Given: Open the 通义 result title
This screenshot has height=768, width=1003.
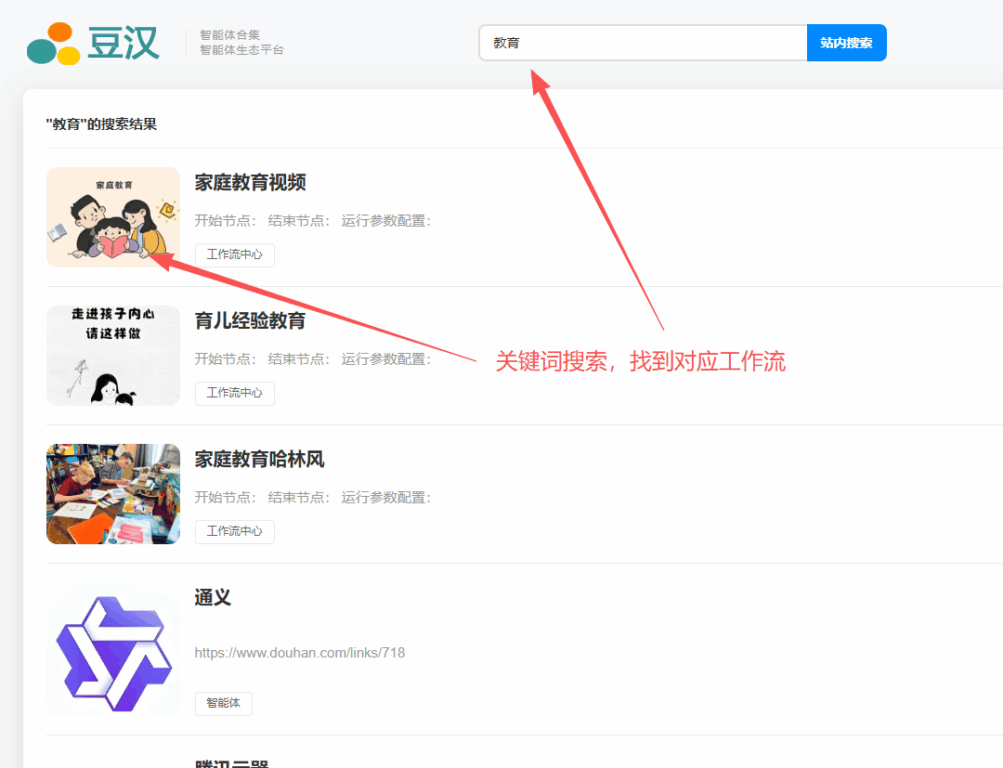Looking at the screenshot, I should (213, 598).
